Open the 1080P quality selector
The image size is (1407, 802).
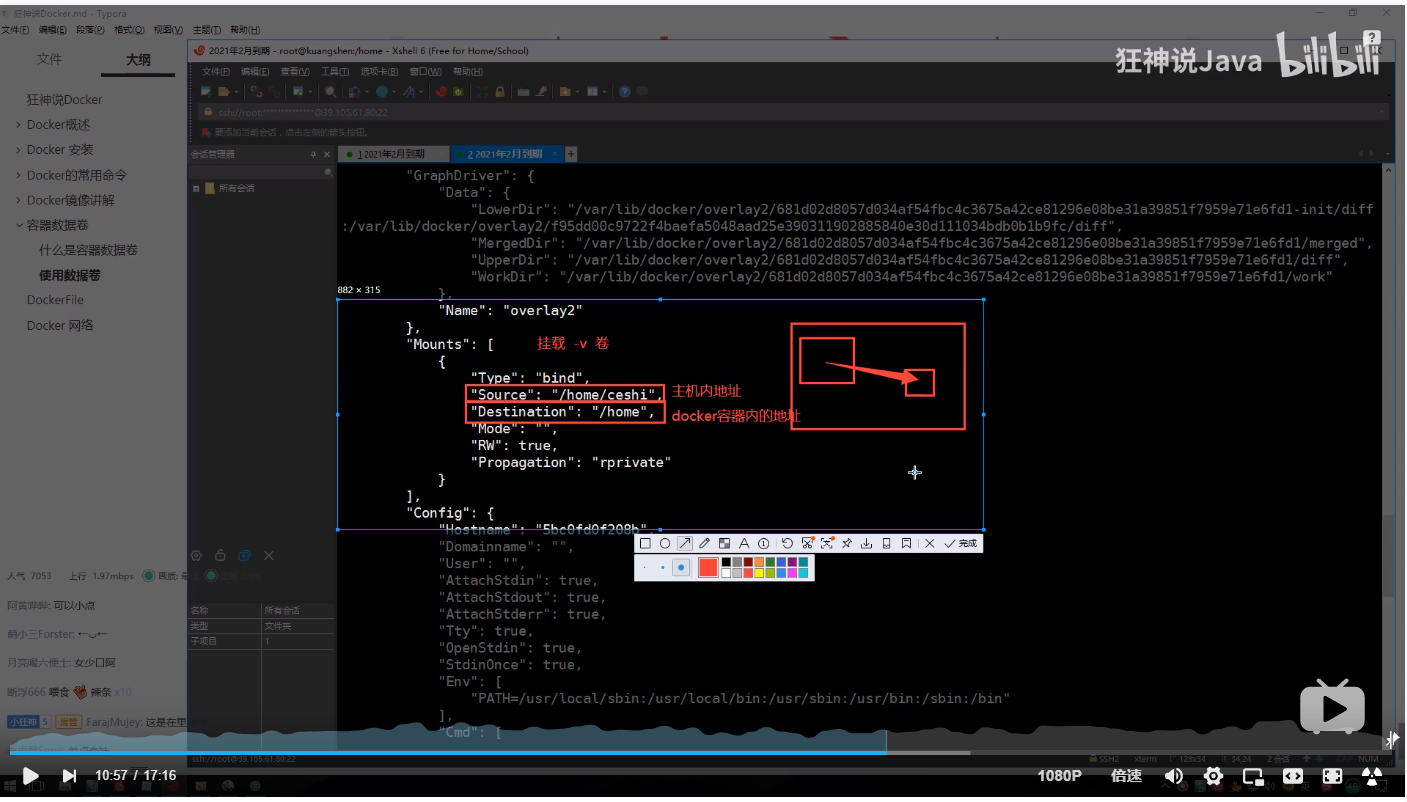tap(1059, 775)
